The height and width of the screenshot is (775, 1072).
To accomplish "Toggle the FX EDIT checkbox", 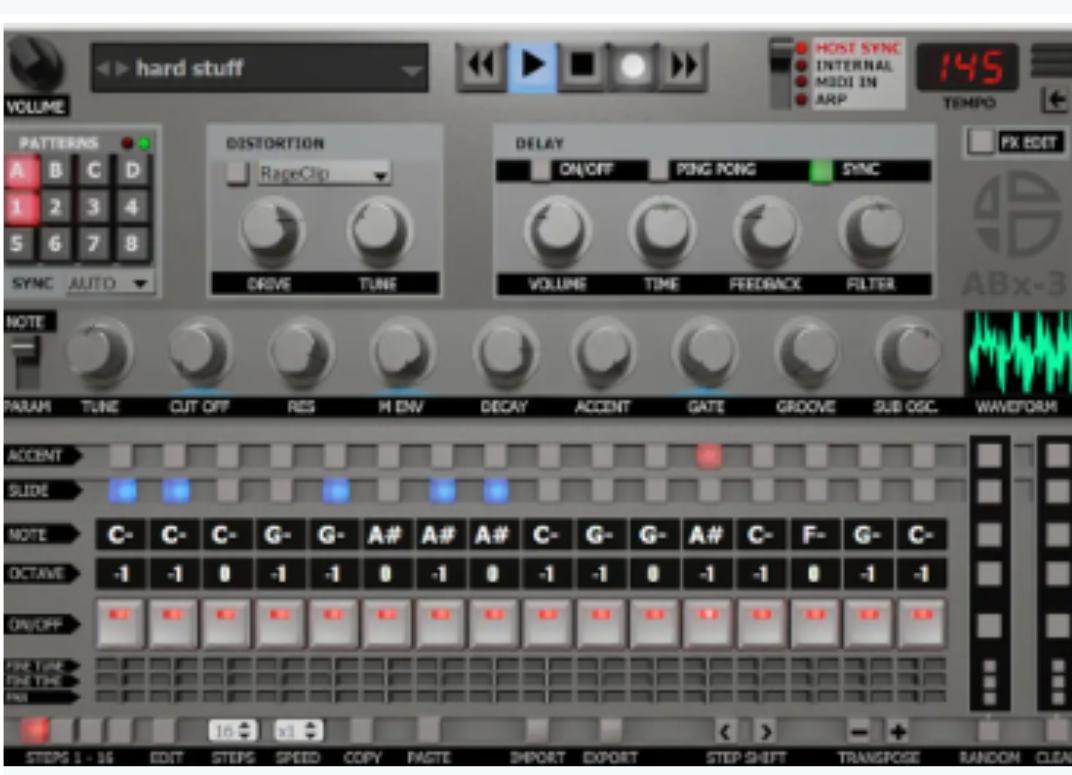I will [x=980, y=141].
